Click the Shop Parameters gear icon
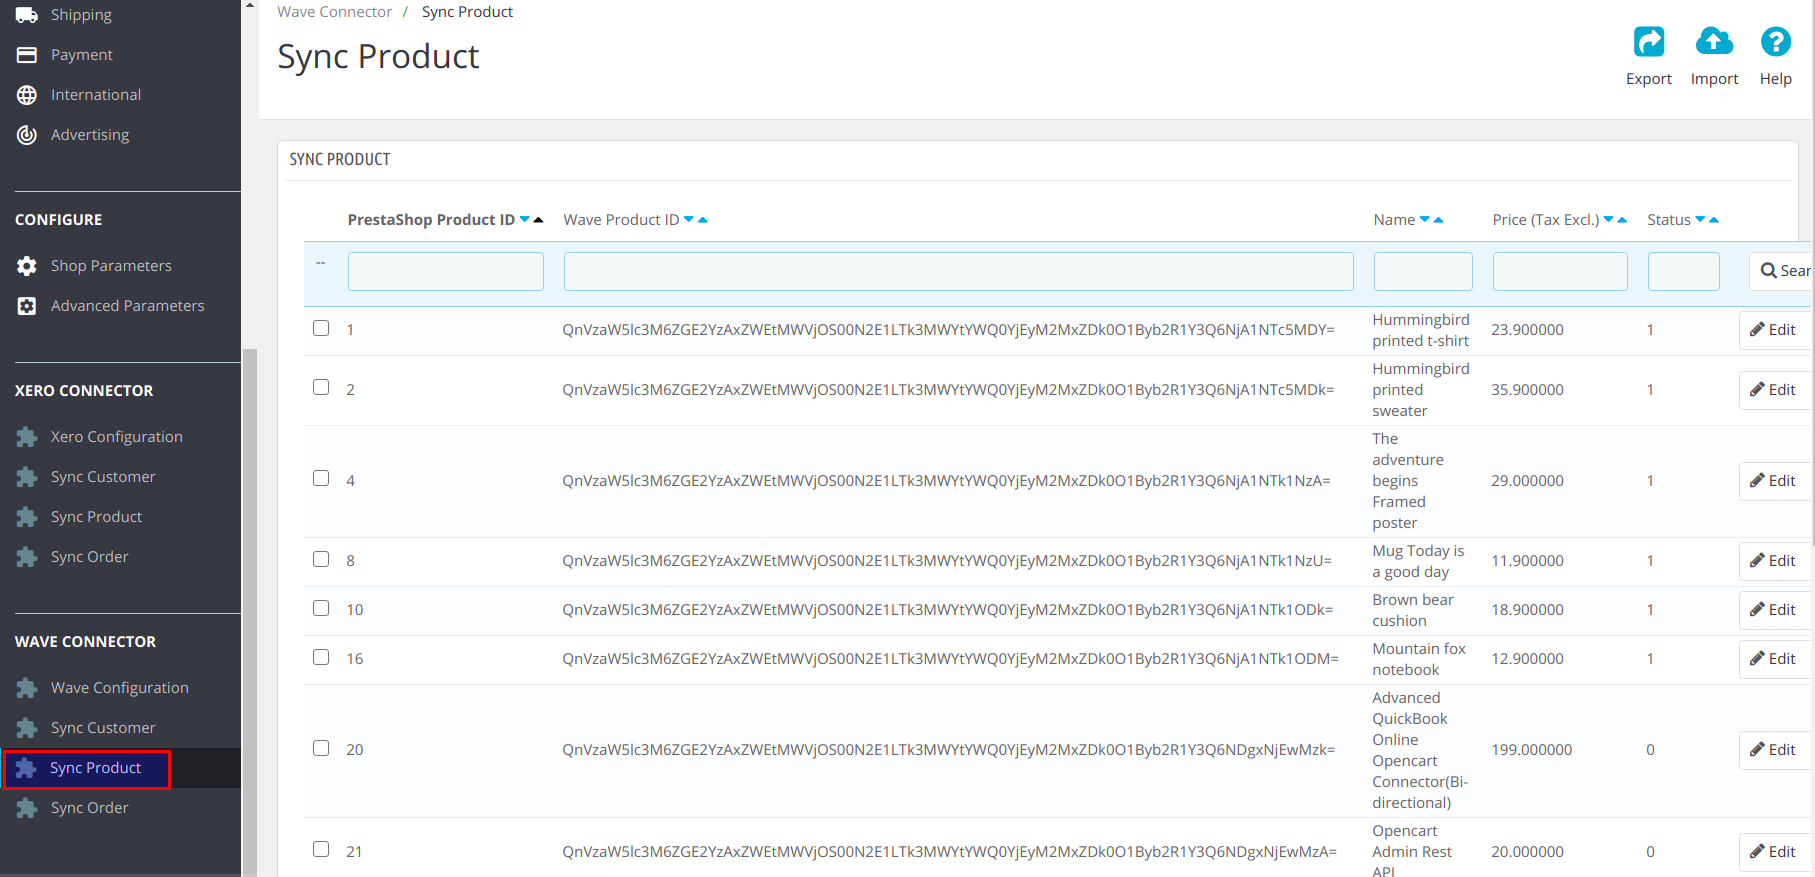This screenshot has width=1815, height=877. pyautogui.click(x=27, y=266)
